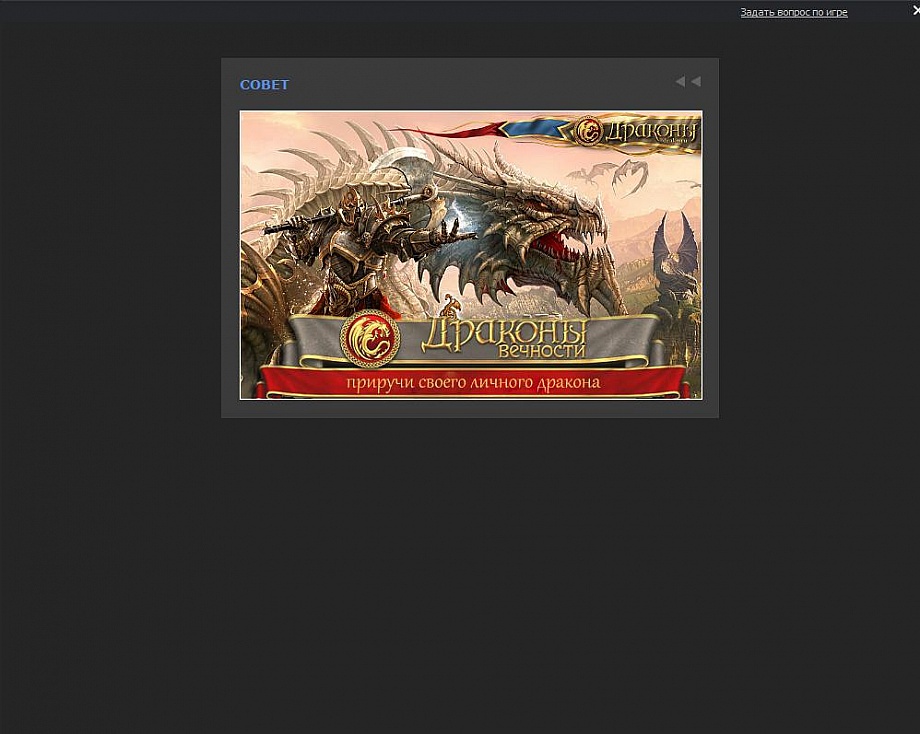Close the overlay with the X button

[x=916, y=11]
